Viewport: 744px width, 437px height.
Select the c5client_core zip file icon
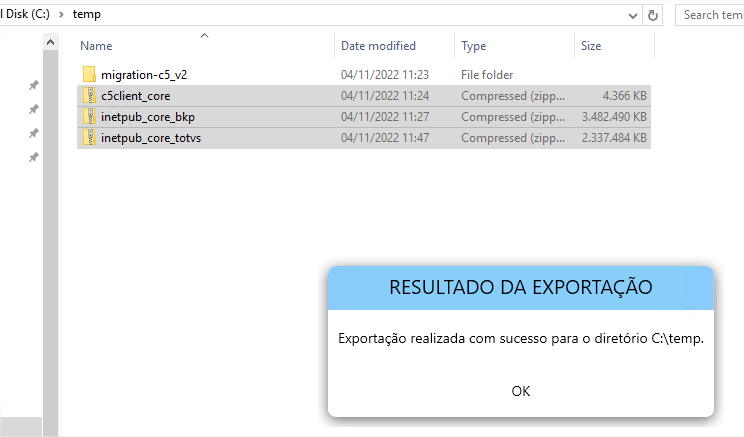click(89, 95)
